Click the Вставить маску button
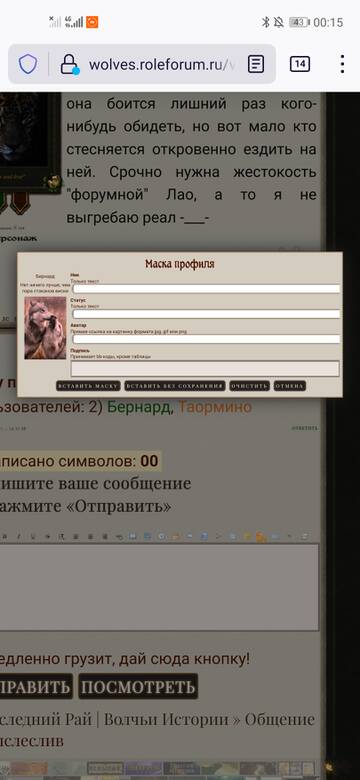Screen dimensions: 360x780 click(88, 386)
